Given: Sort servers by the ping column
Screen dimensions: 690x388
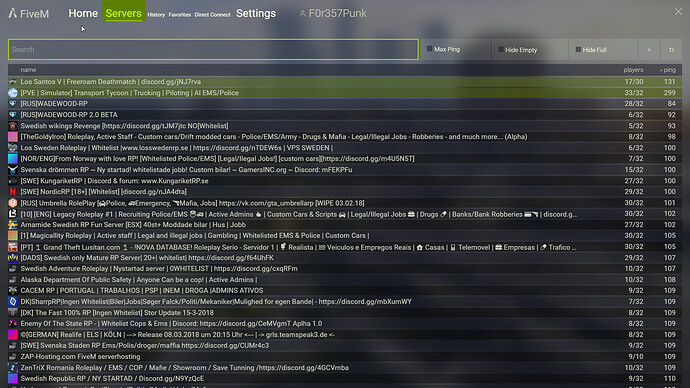Looking at the screenshot, I should 668,70.
